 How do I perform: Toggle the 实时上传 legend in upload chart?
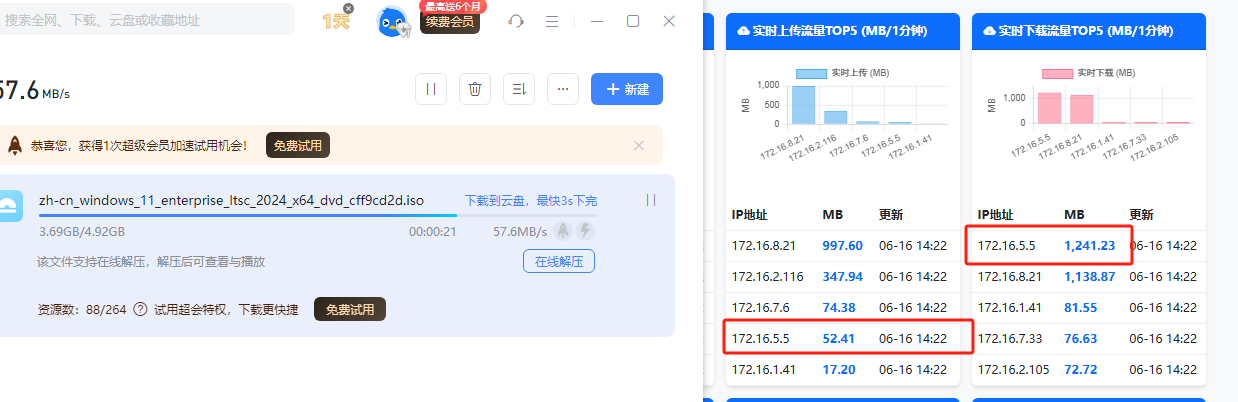pyautogui.click(x=842, y=73)
